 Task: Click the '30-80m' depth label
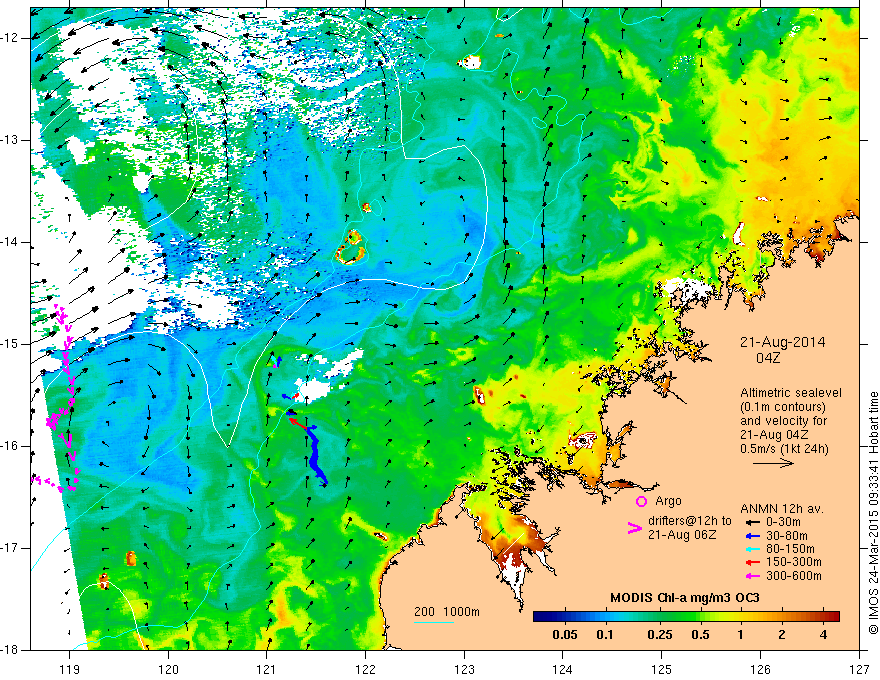click(x=787, y=535)
